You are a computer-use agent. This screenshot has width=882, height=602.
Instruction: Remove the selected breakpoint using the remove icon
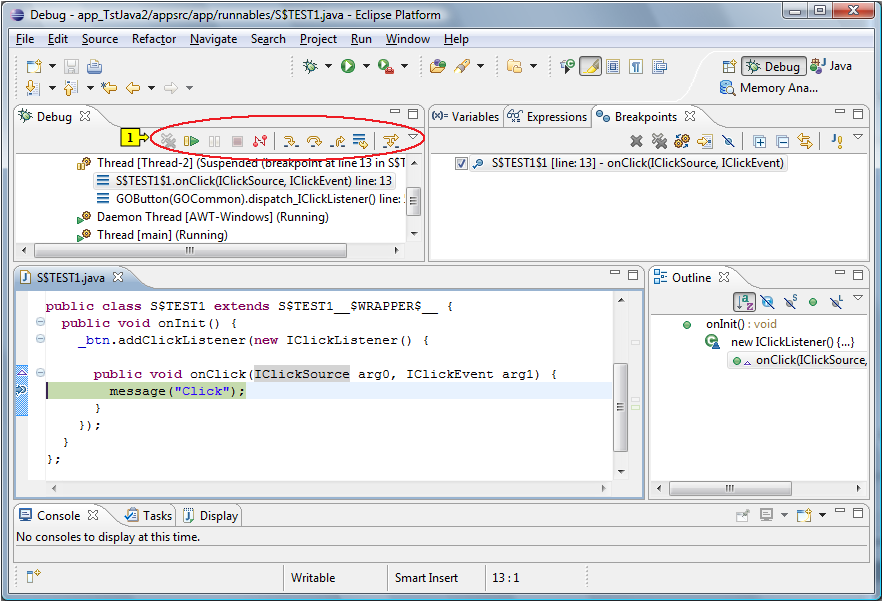tap(636, 141)
